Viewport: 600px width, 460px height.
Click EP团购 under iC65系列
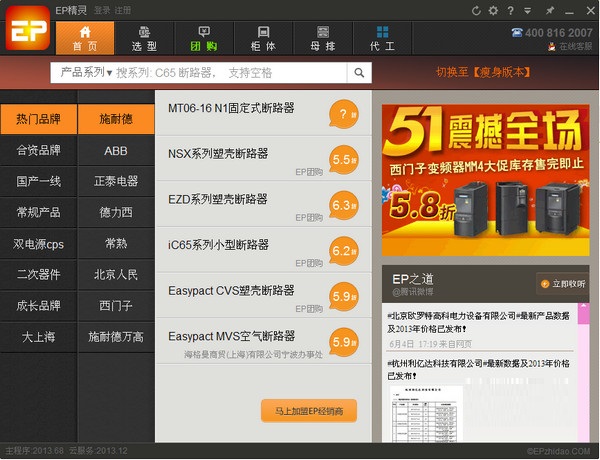[x=309, y=263]
